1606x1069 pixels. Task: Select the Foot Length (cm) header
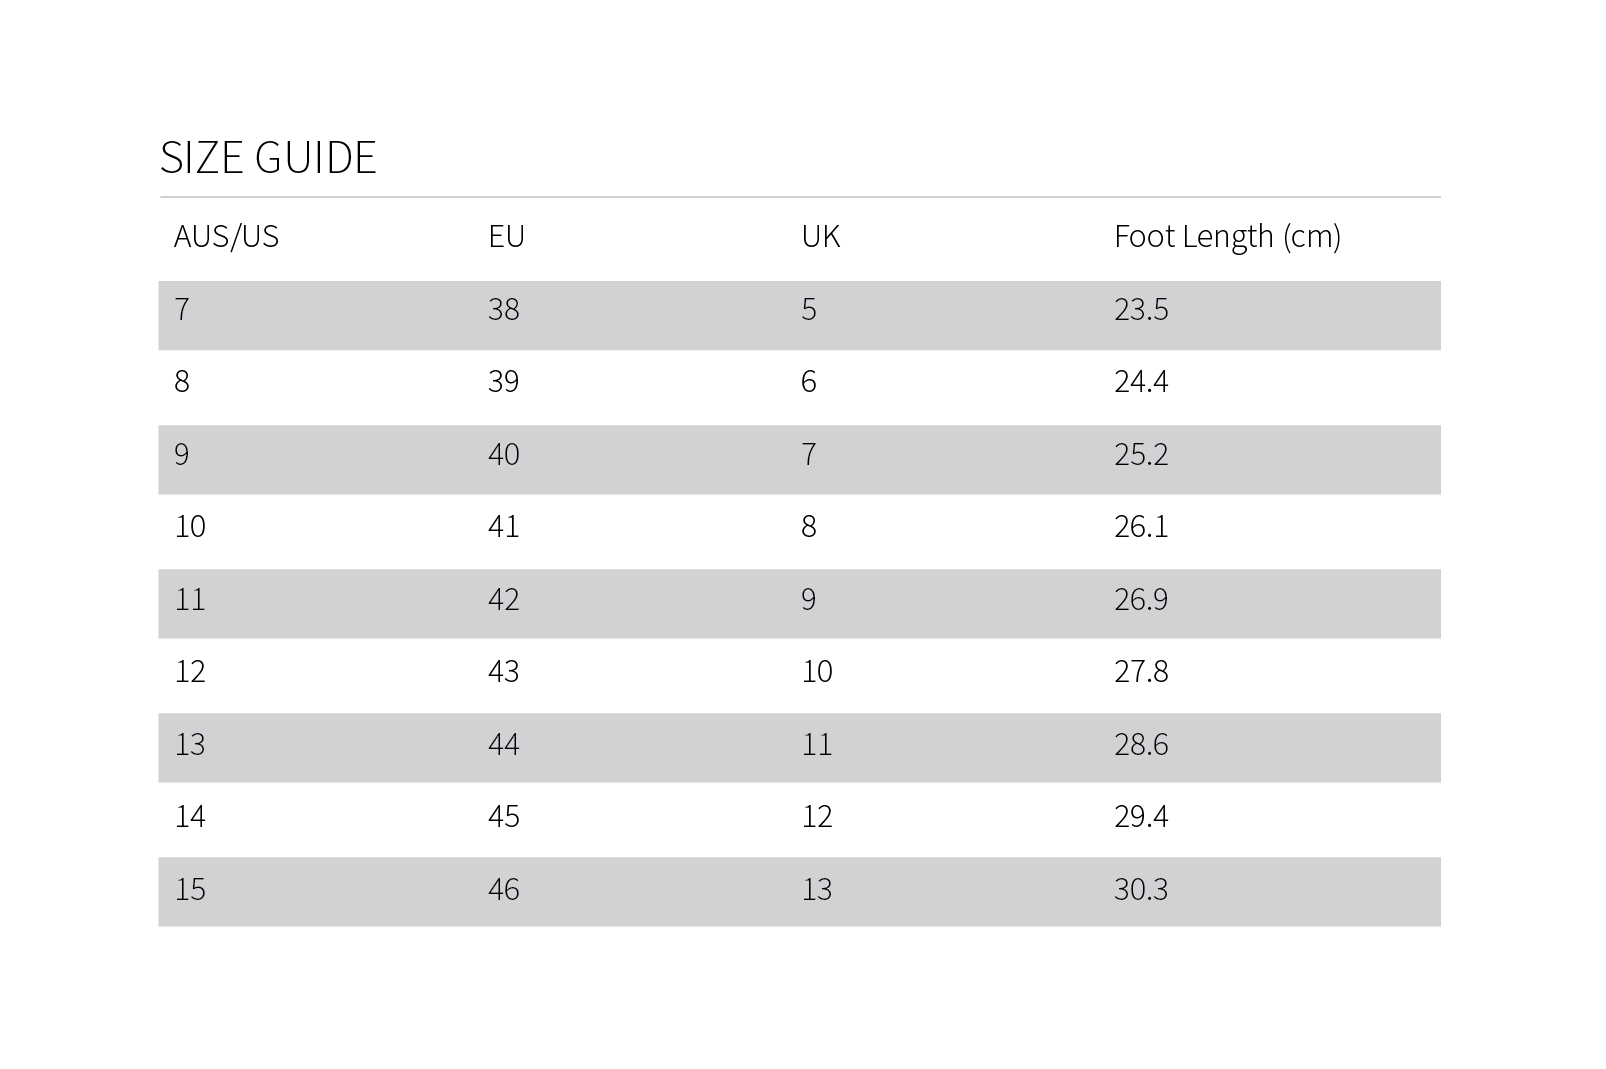tap(1227, 237)
